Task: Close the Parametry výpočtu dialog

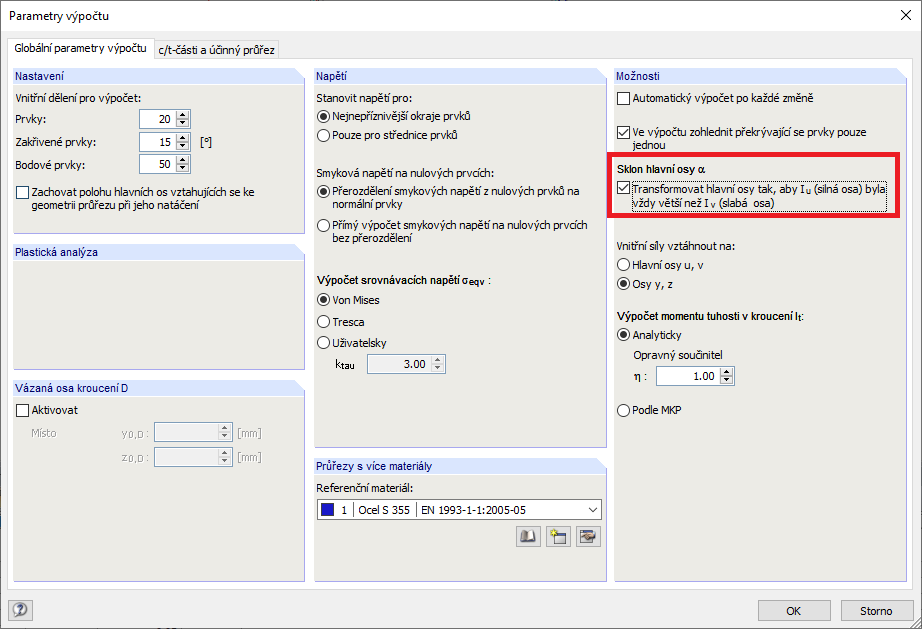Action: coord(906,15)
